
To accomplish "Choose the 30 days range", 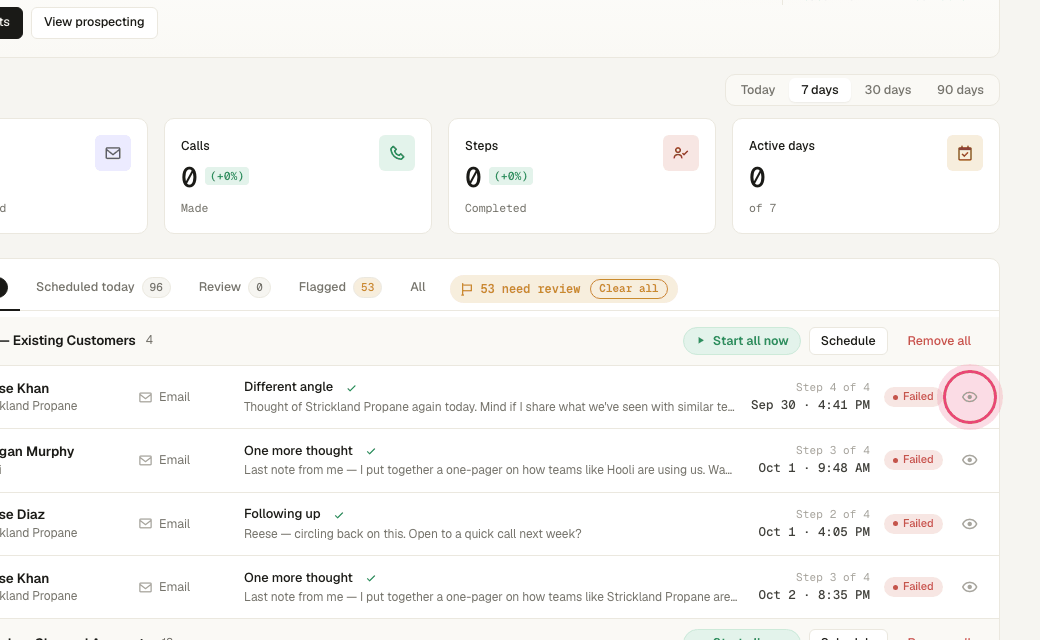I will (x=887, y=90).
